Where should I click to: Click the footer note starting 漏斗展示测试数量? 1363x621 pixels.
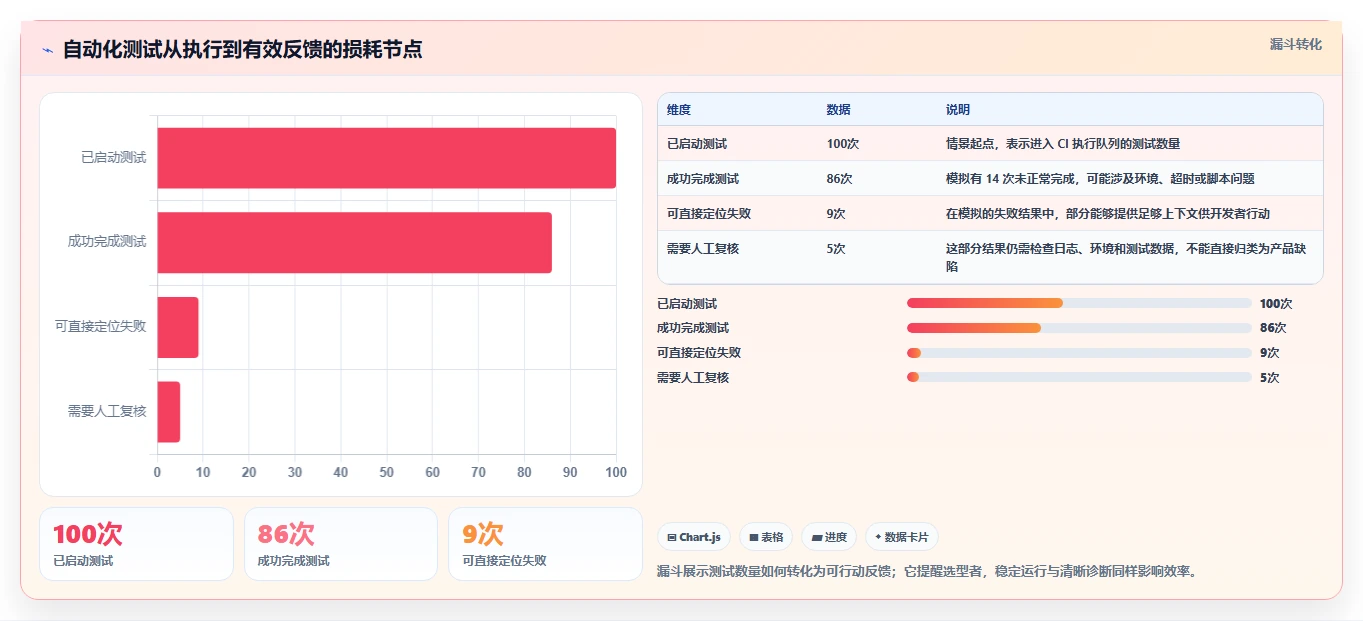927,572
